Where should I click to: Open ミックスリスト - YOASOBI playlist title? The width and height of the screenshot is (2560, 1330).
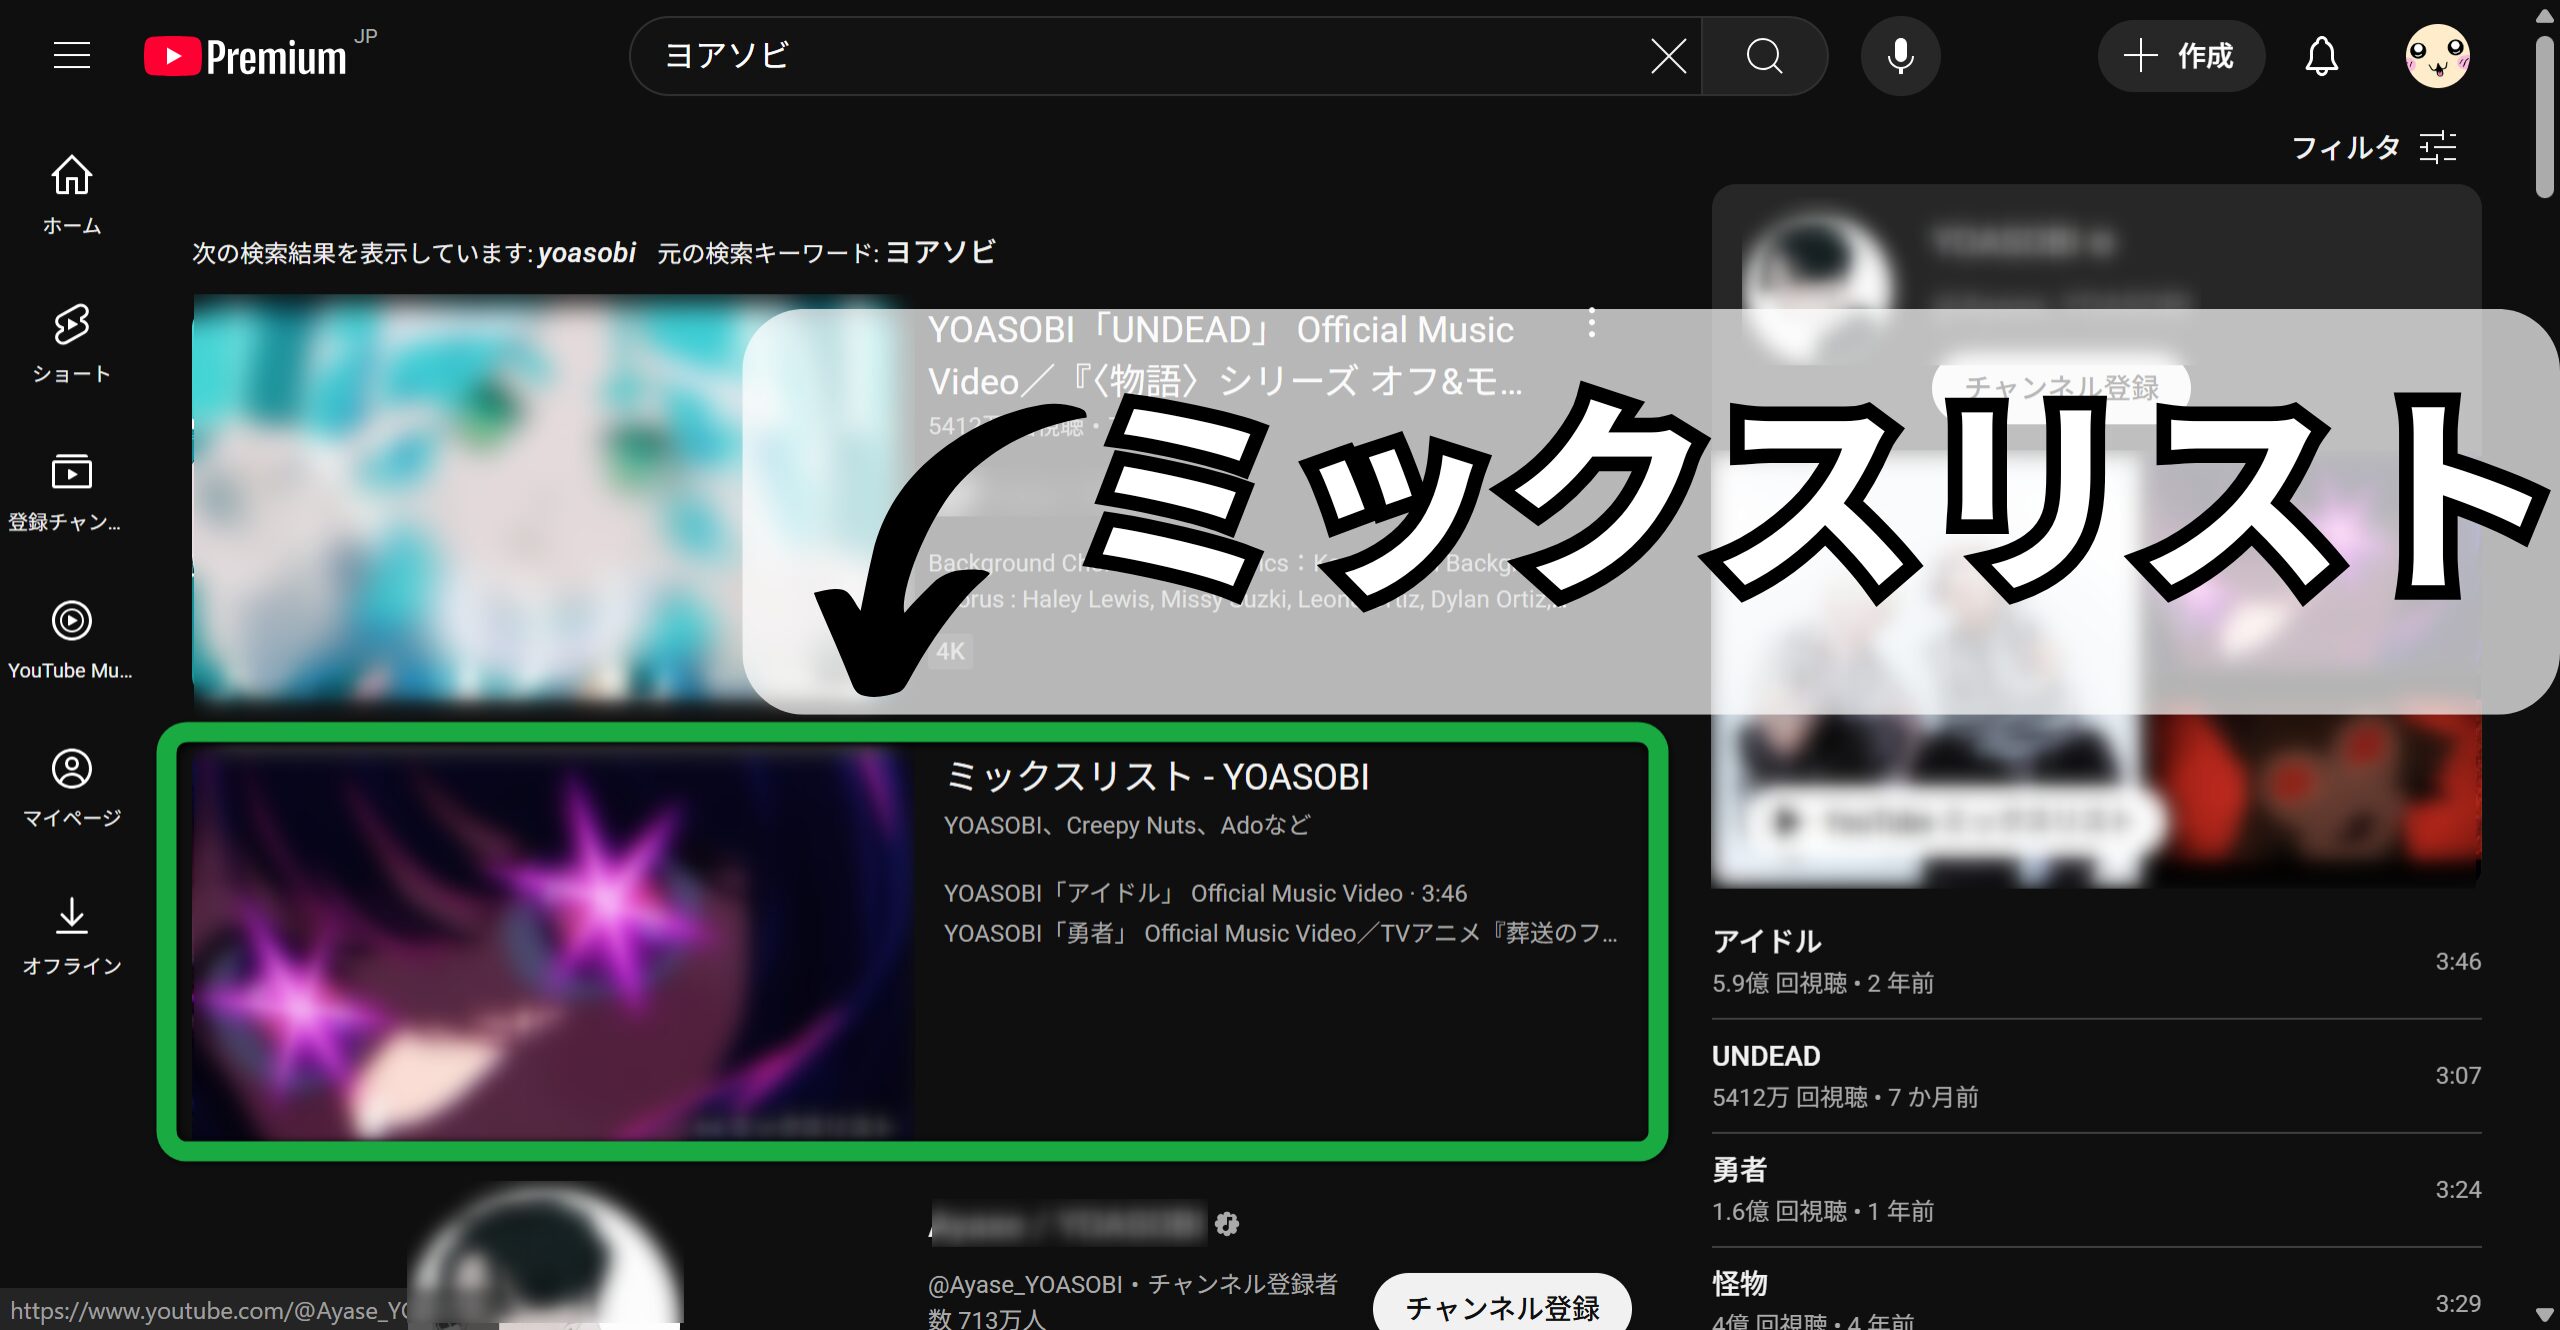click(x=1157, y=776)
